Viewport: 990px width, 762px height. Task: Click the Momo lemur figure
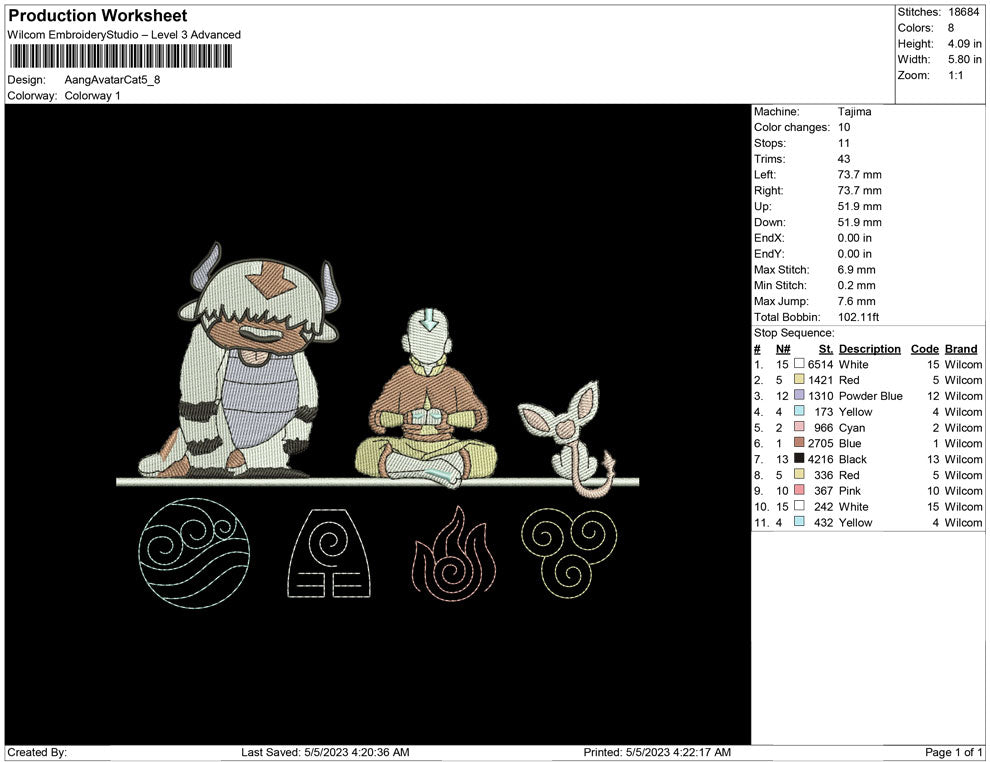(x=567, y=439)
